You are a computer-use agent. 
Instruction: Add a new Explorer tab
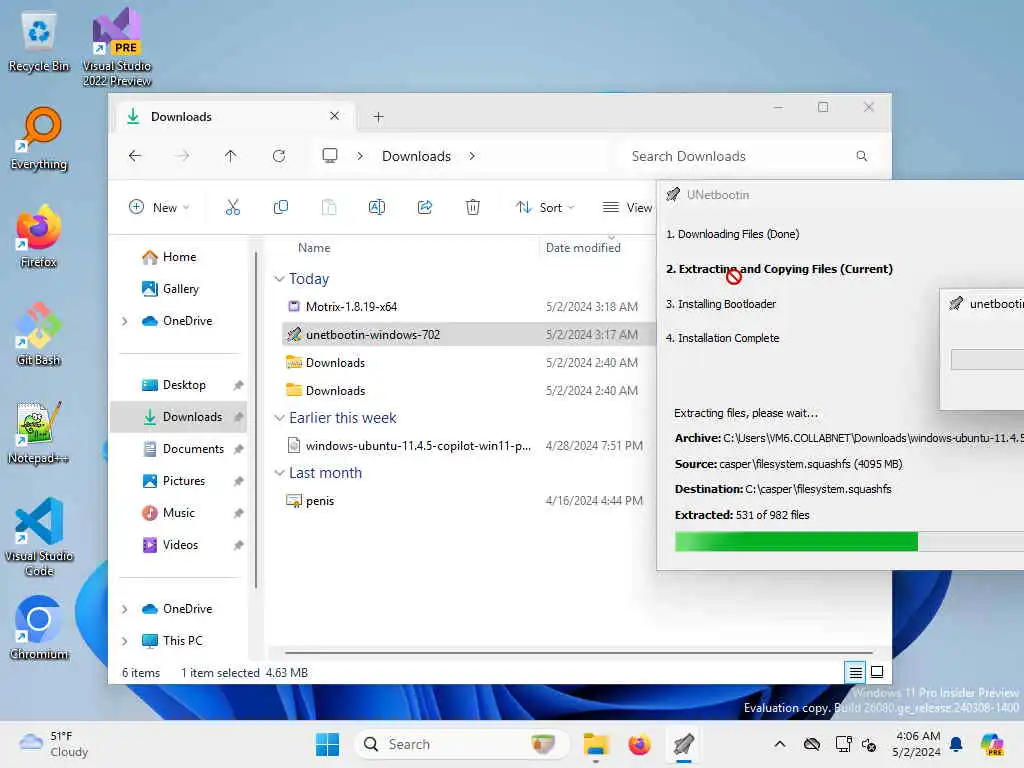(x=378, y=117)
